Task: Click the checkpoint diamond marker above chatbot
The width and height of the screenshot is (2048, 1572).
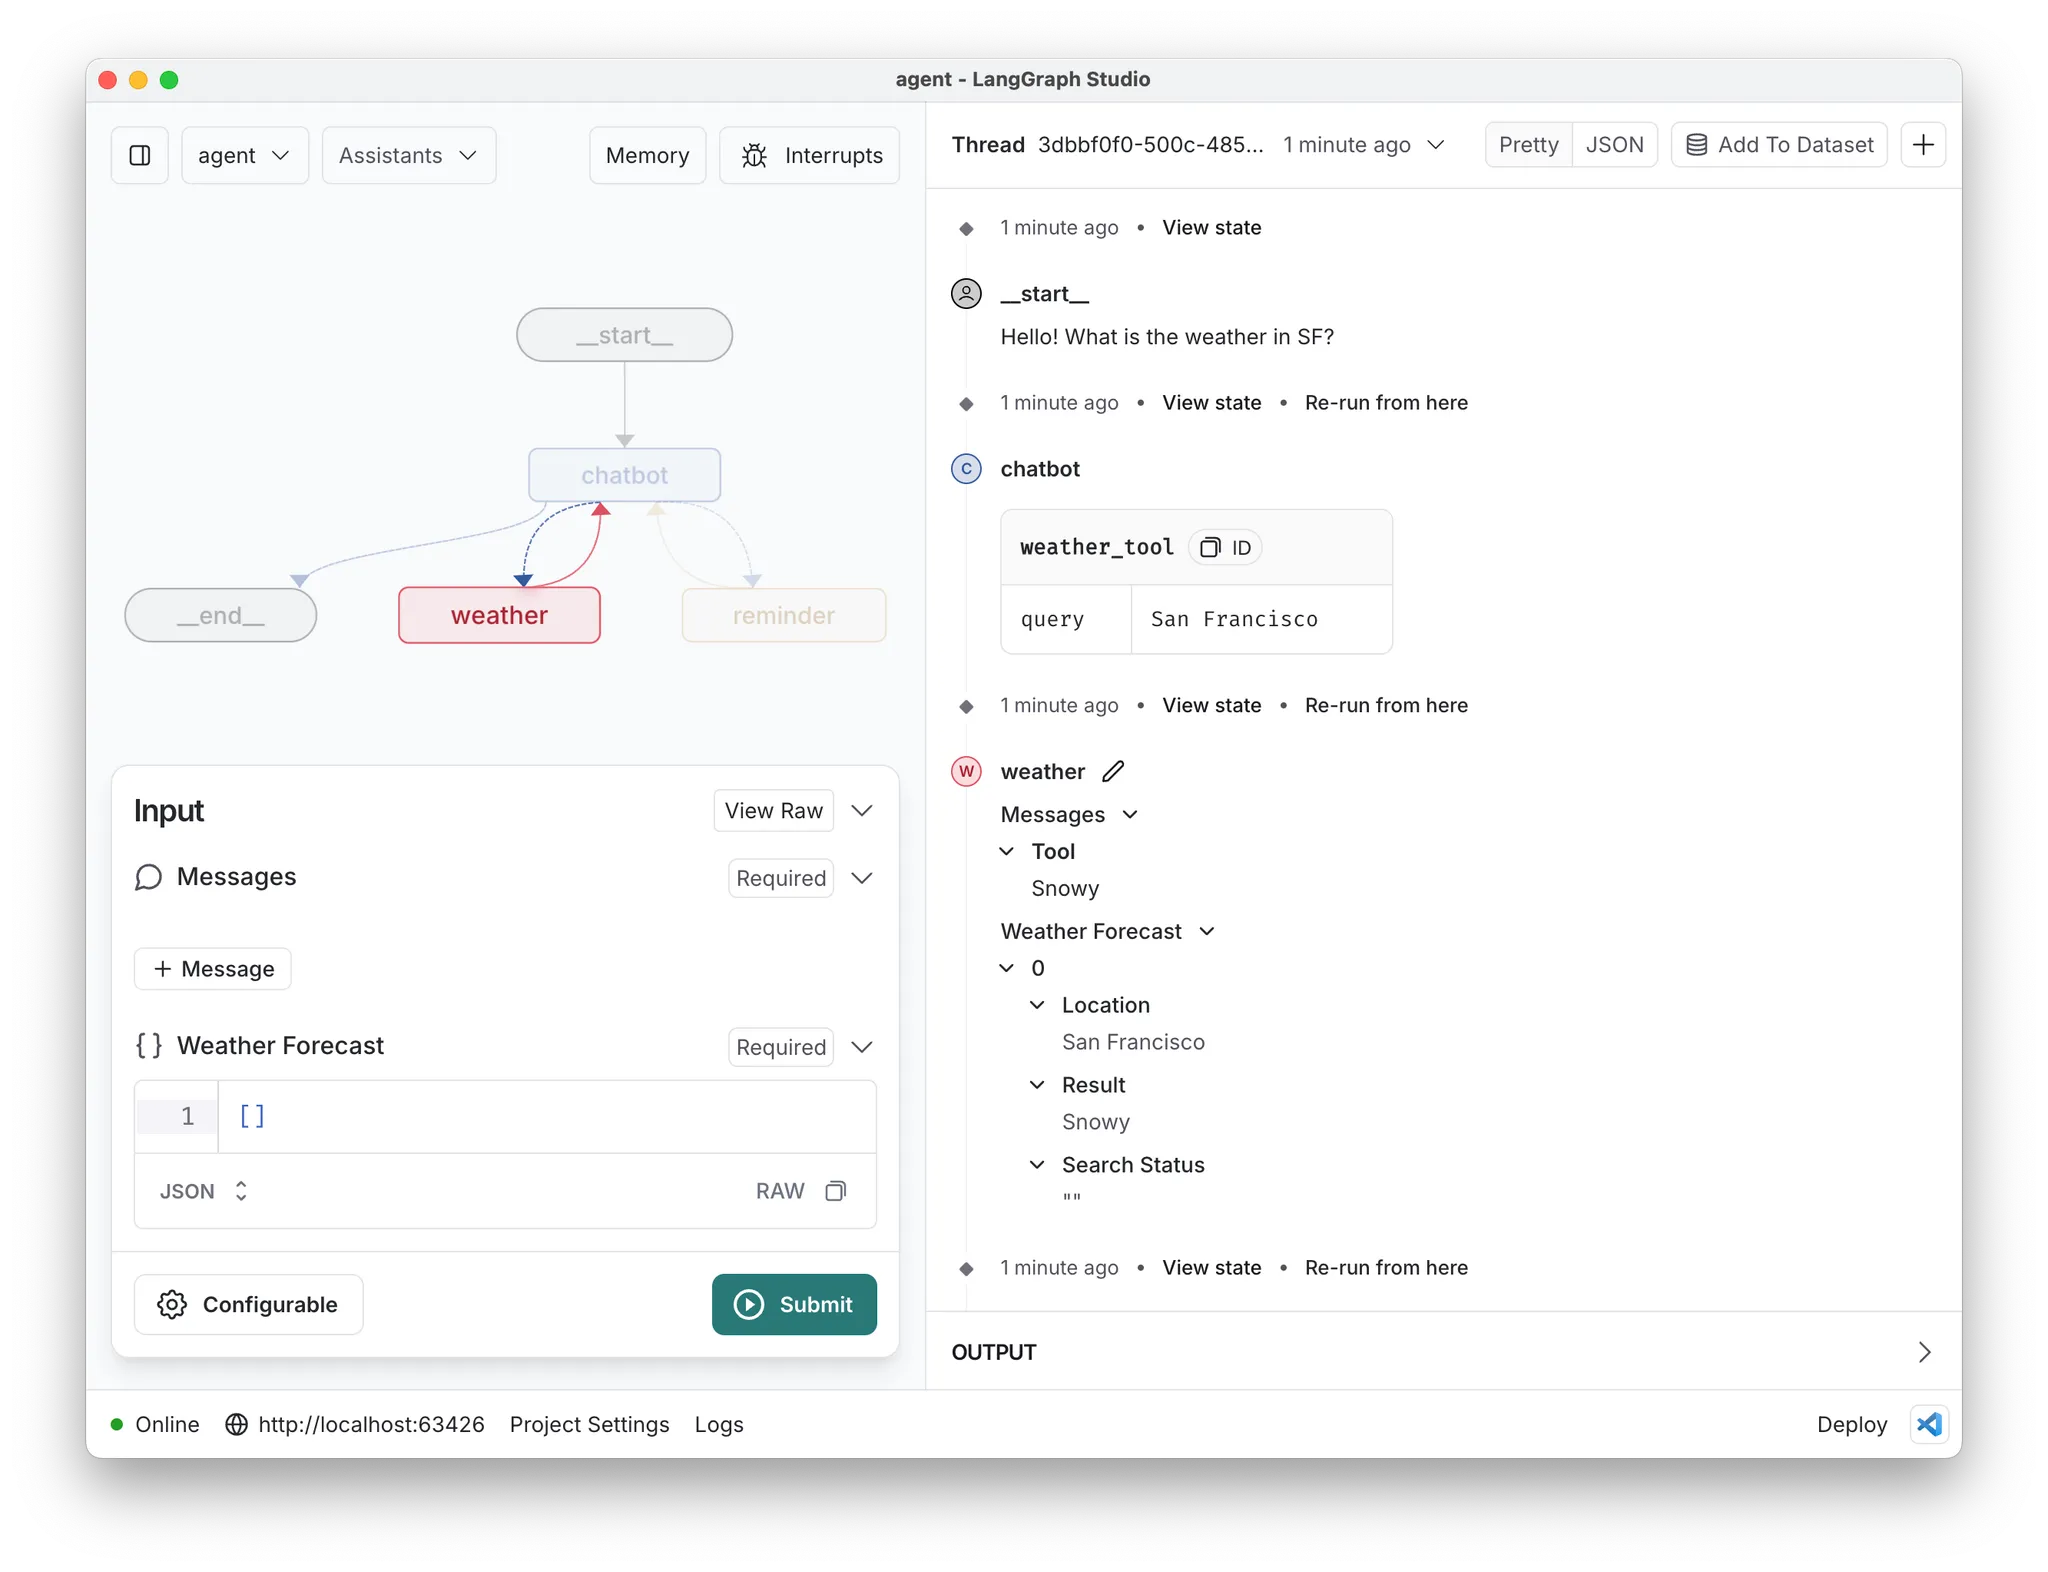Action: coord(966,403)
